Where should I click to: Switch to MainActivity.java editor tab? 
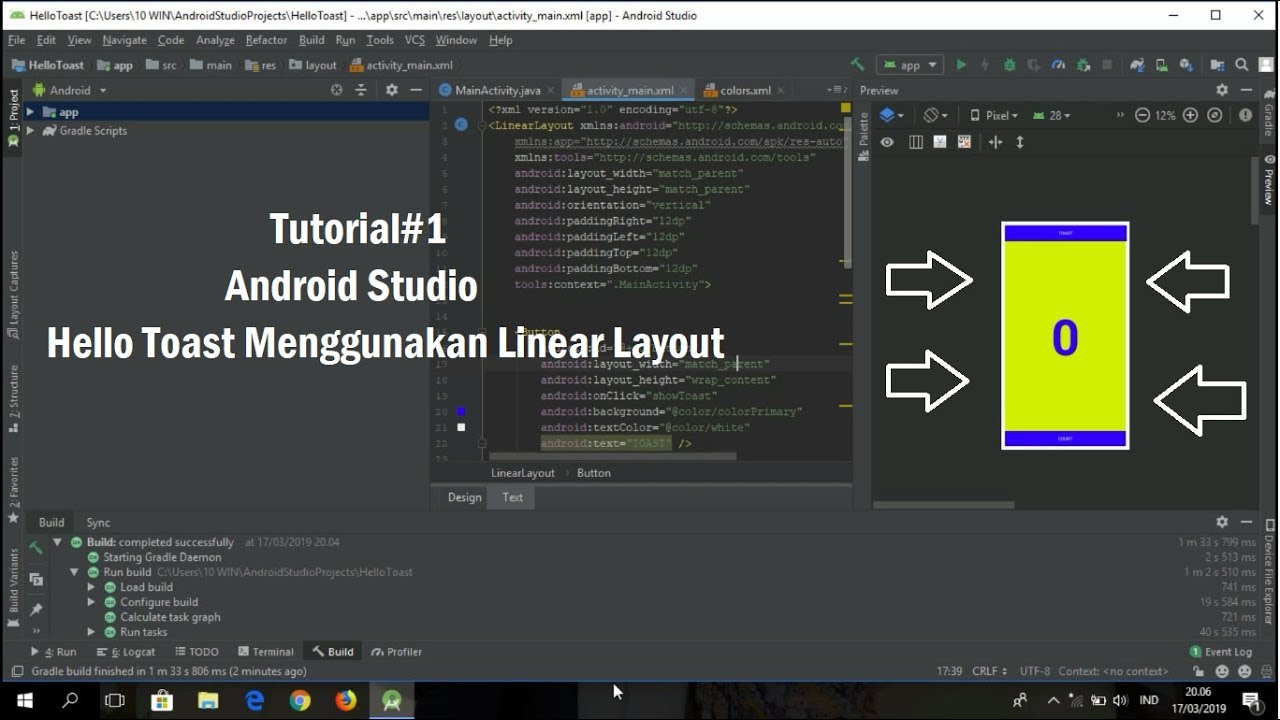coord(497,90)
